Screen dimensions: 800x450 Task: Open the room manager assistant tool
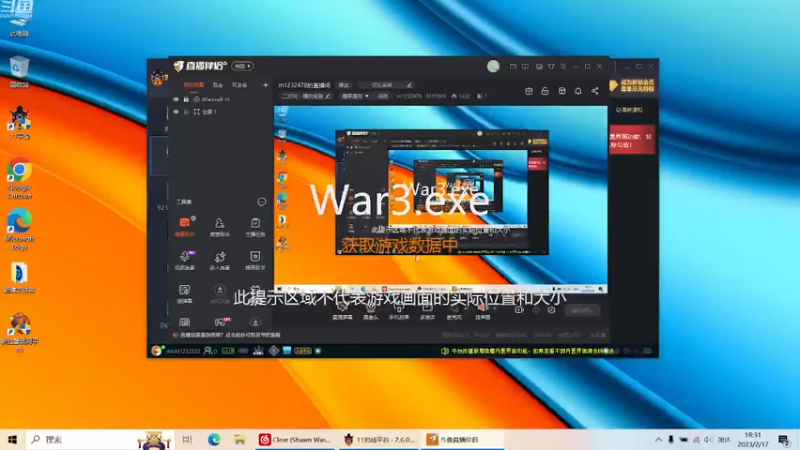click(x=219, y=227)
